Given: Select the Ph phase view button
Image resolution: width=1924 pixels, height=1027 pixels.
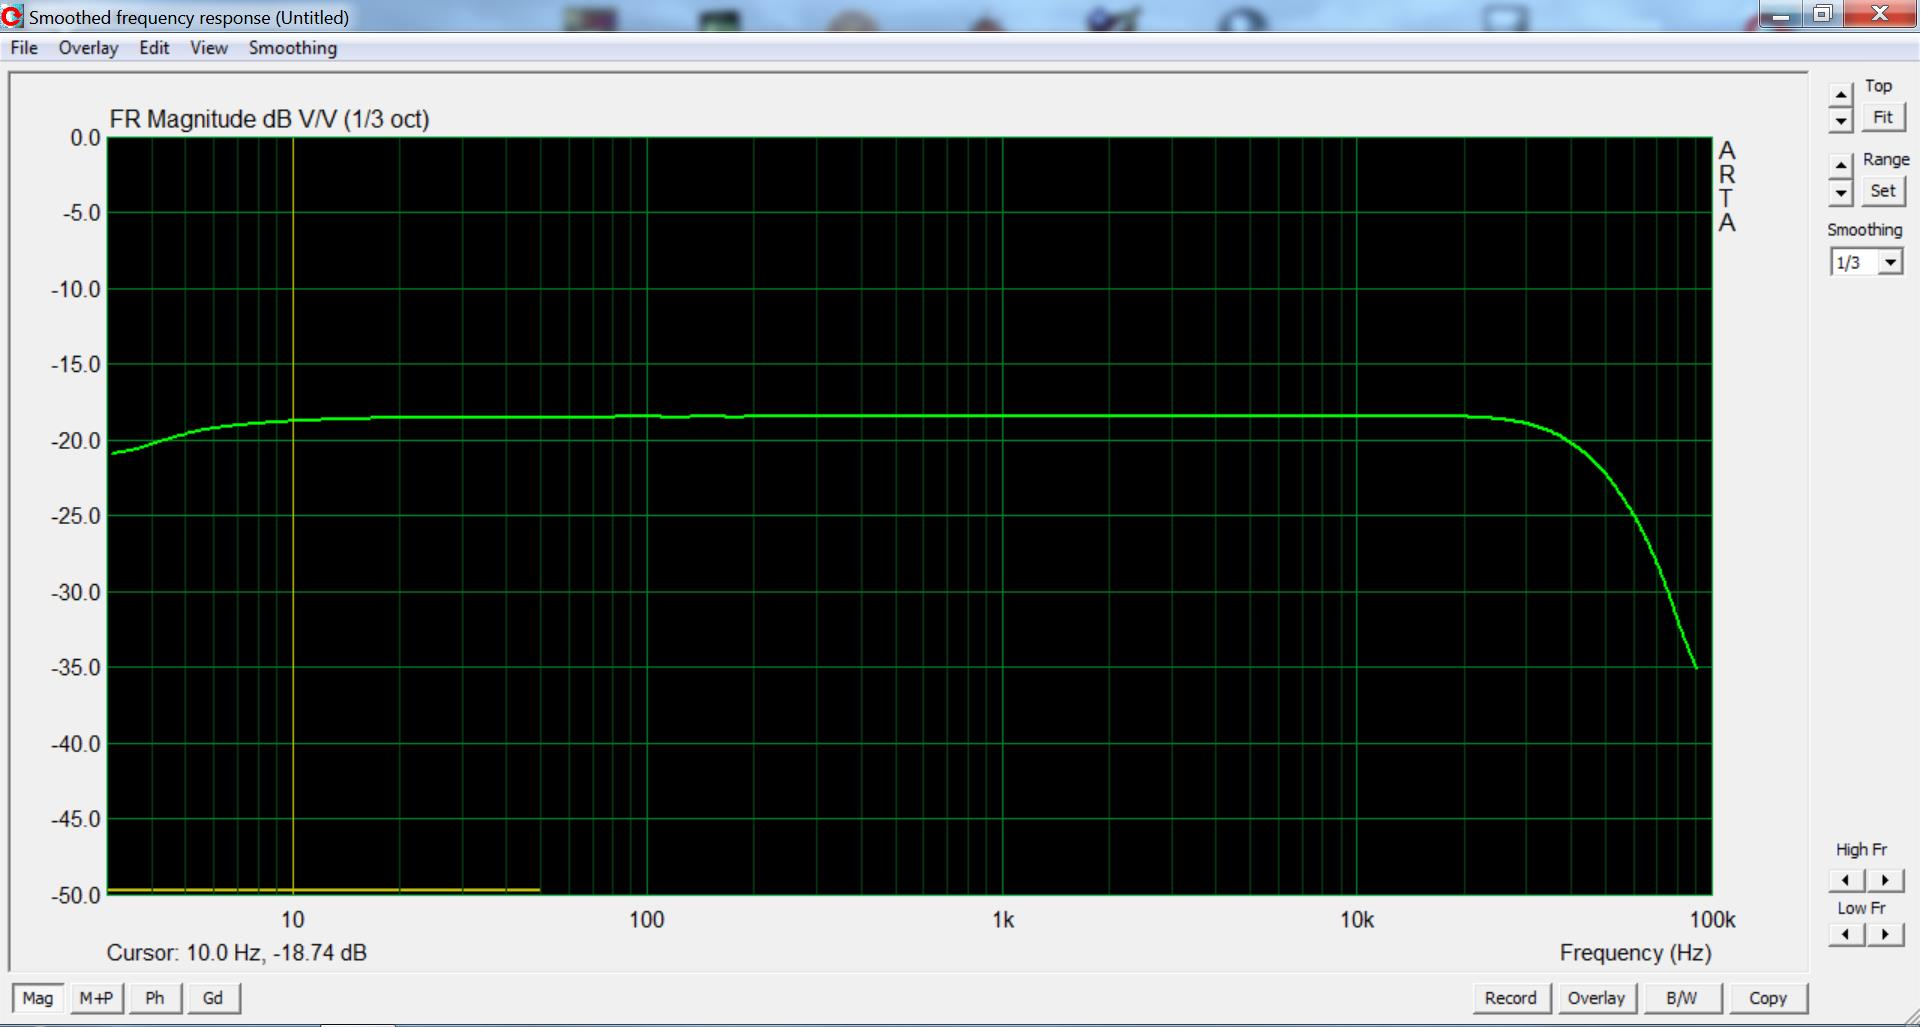Looking at the screenshot, I should click(x=155, y=998).
